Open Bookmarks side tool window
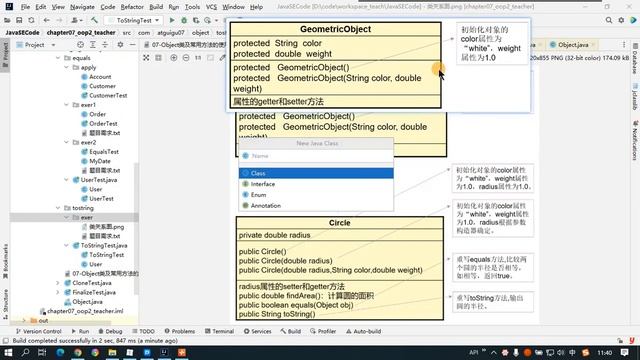The height and width of the screenshot is (360, 640). [5, 261]
